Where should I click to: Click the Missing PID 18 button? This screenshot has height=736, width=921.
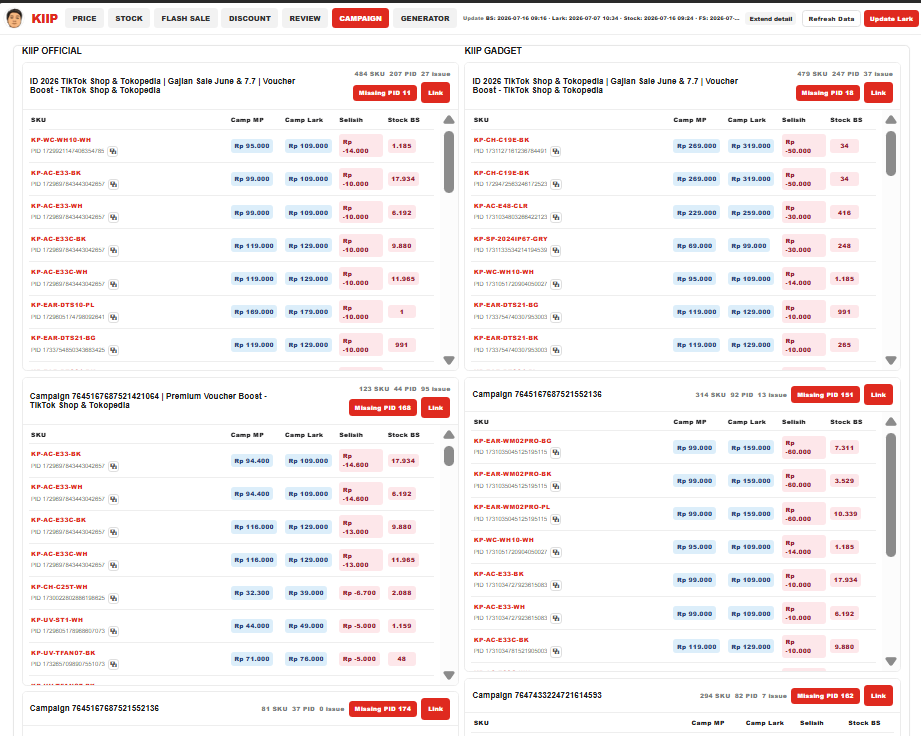[828, 93]
